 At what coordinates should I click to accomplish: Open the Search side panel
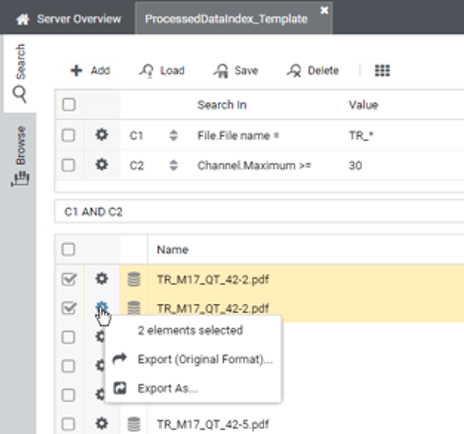pos(20,73)
